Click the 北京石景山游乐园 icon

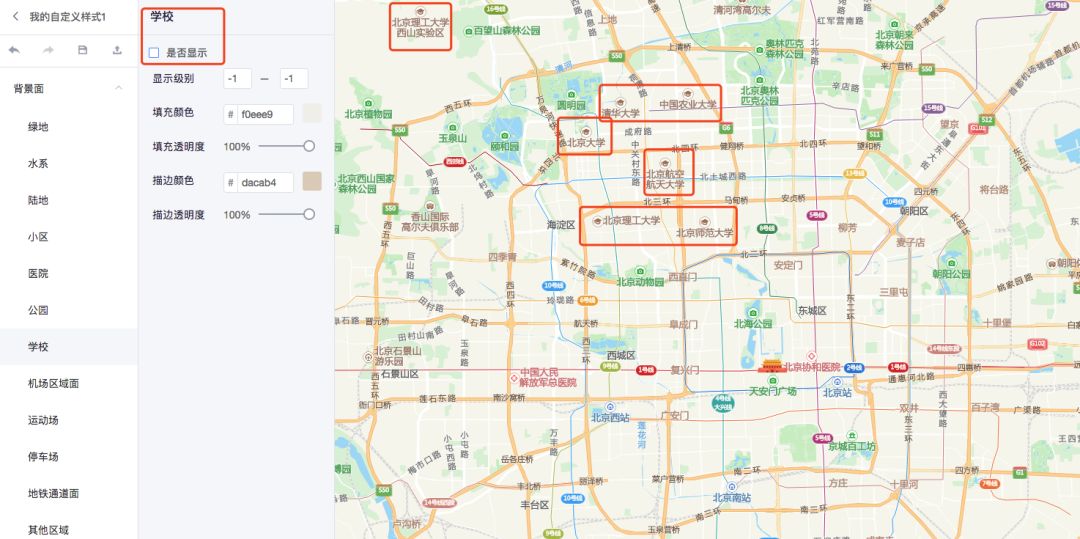tap(368, 357)
